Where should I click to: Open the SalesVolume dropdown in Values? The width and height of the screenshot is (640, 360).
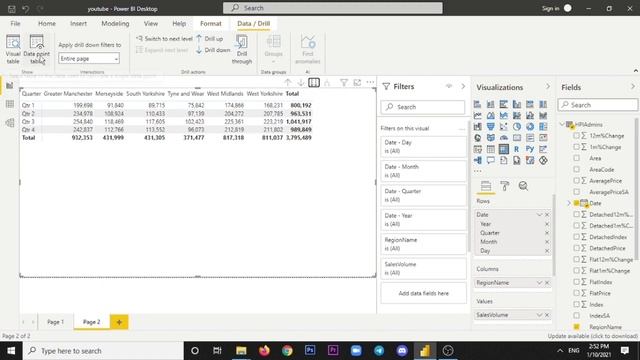(x=539, y=315)
